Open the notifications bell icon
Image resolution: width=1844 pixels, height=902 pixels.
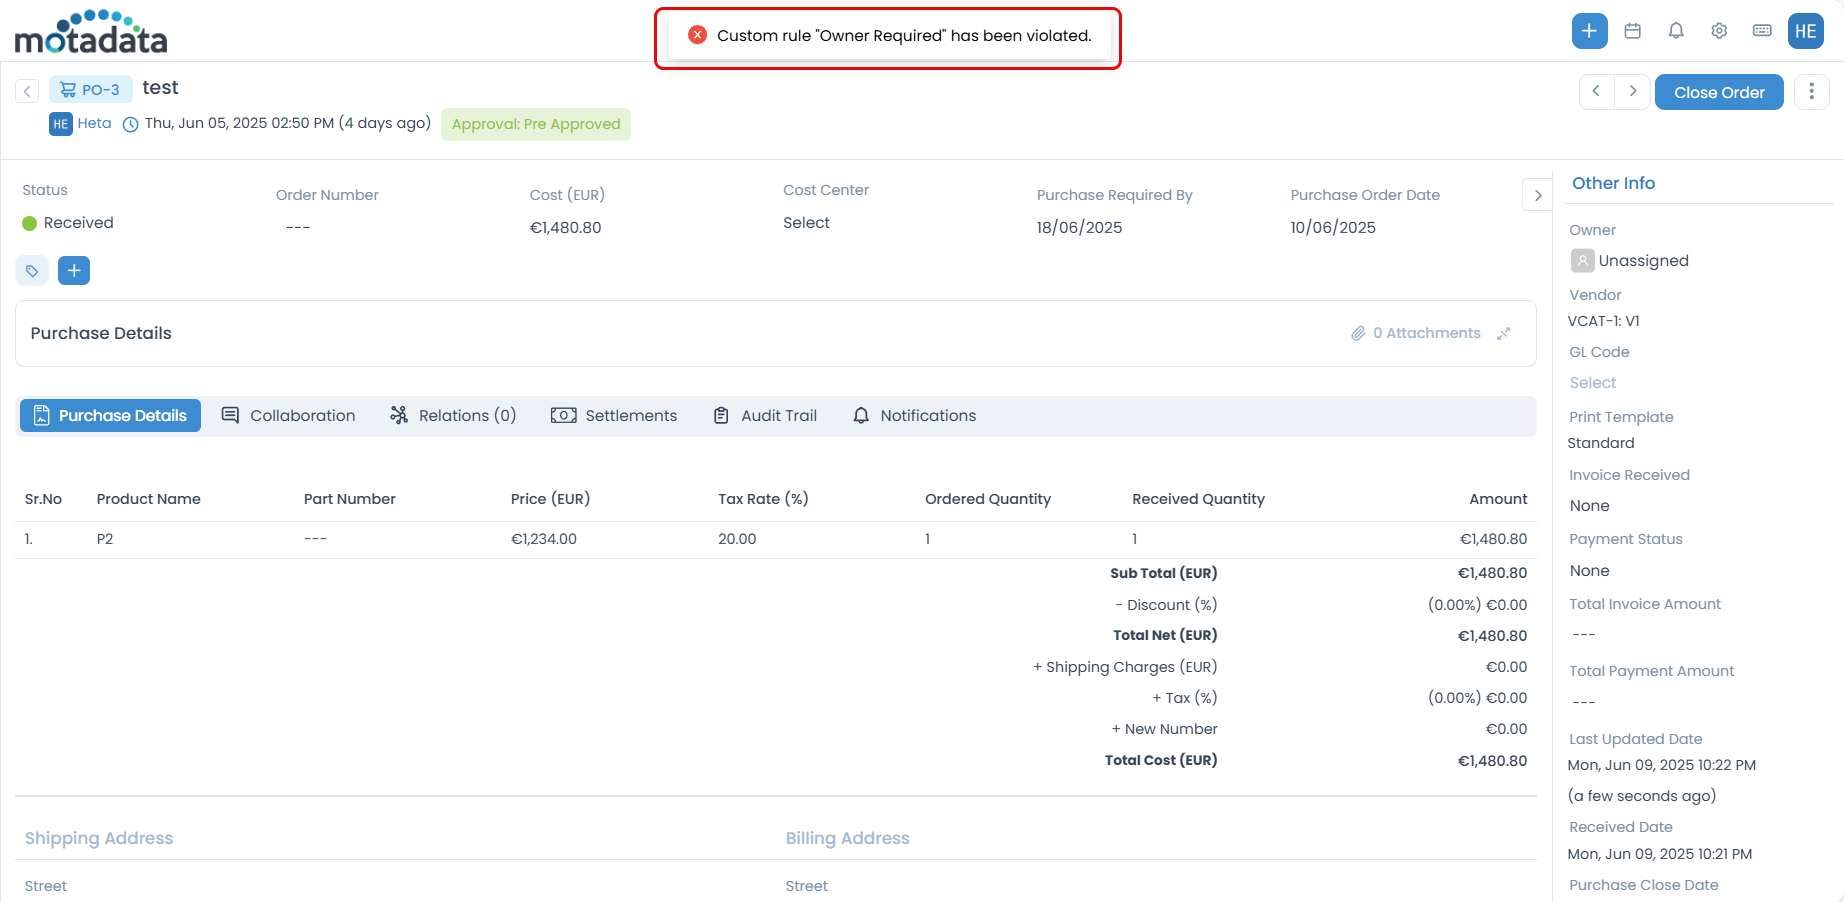click(1675, 31)
